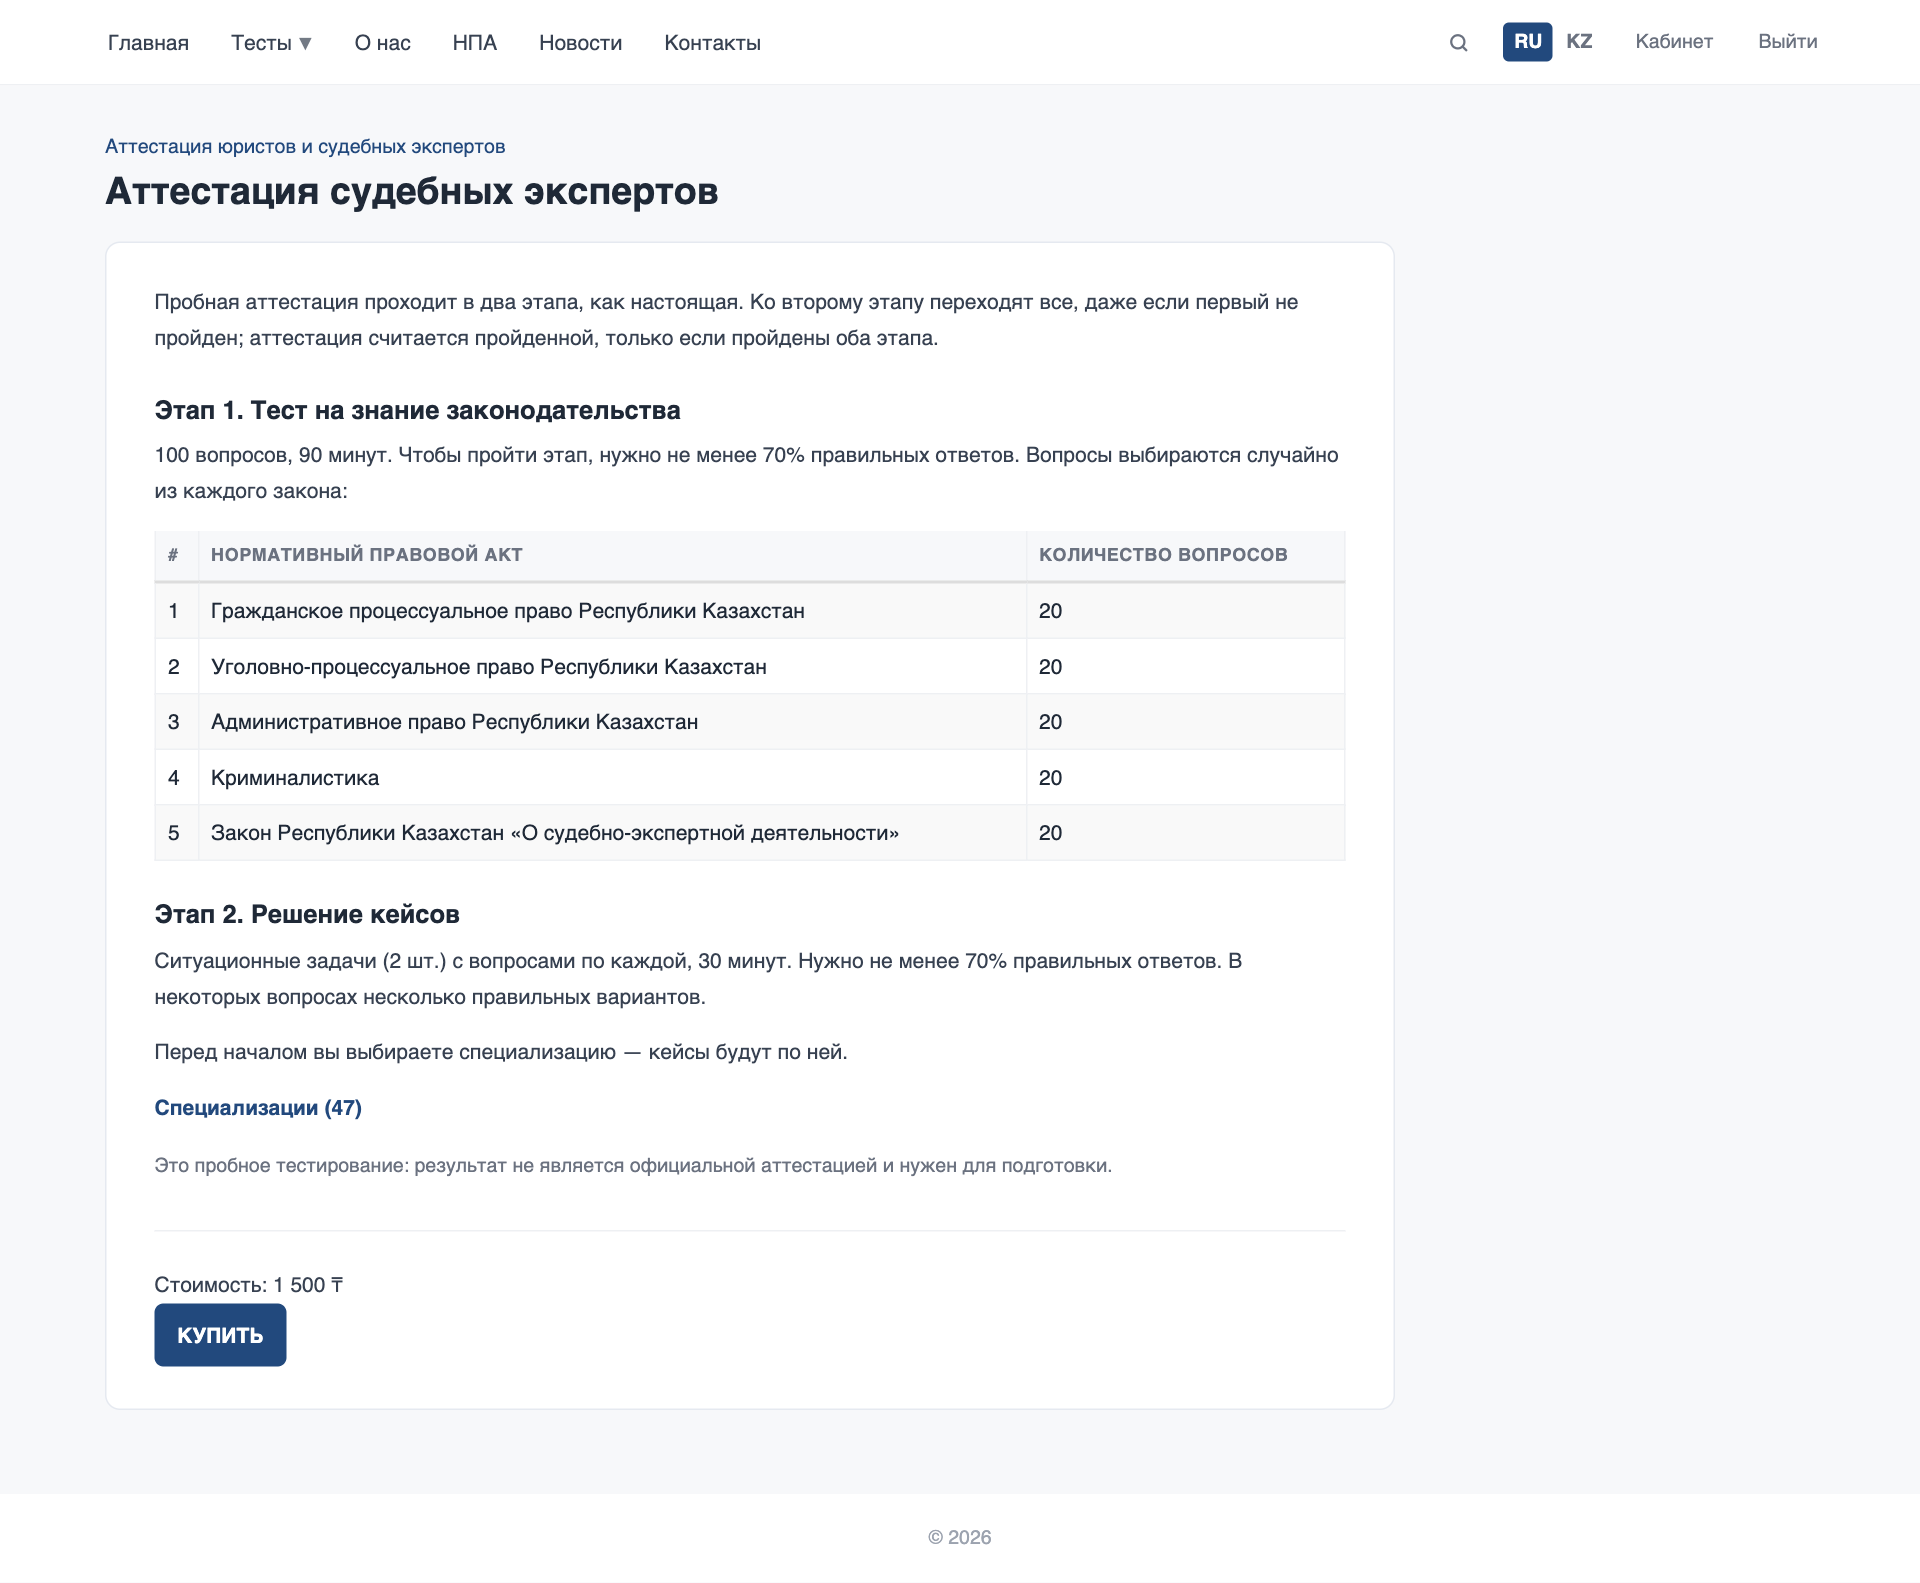This screenshot has width=1920, height=1583.
Task: Open the НПА menu item
Action: pyautogui.click(x=475, y=43)
